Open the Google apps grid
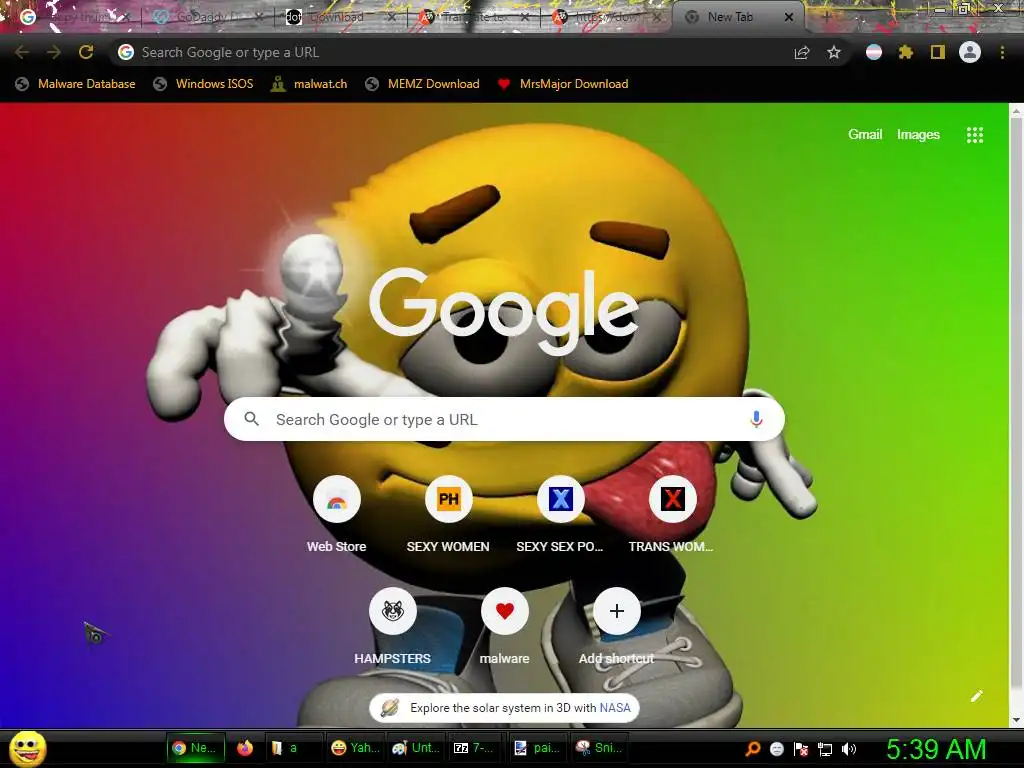The image size is (1024, 768). (975, 135)
